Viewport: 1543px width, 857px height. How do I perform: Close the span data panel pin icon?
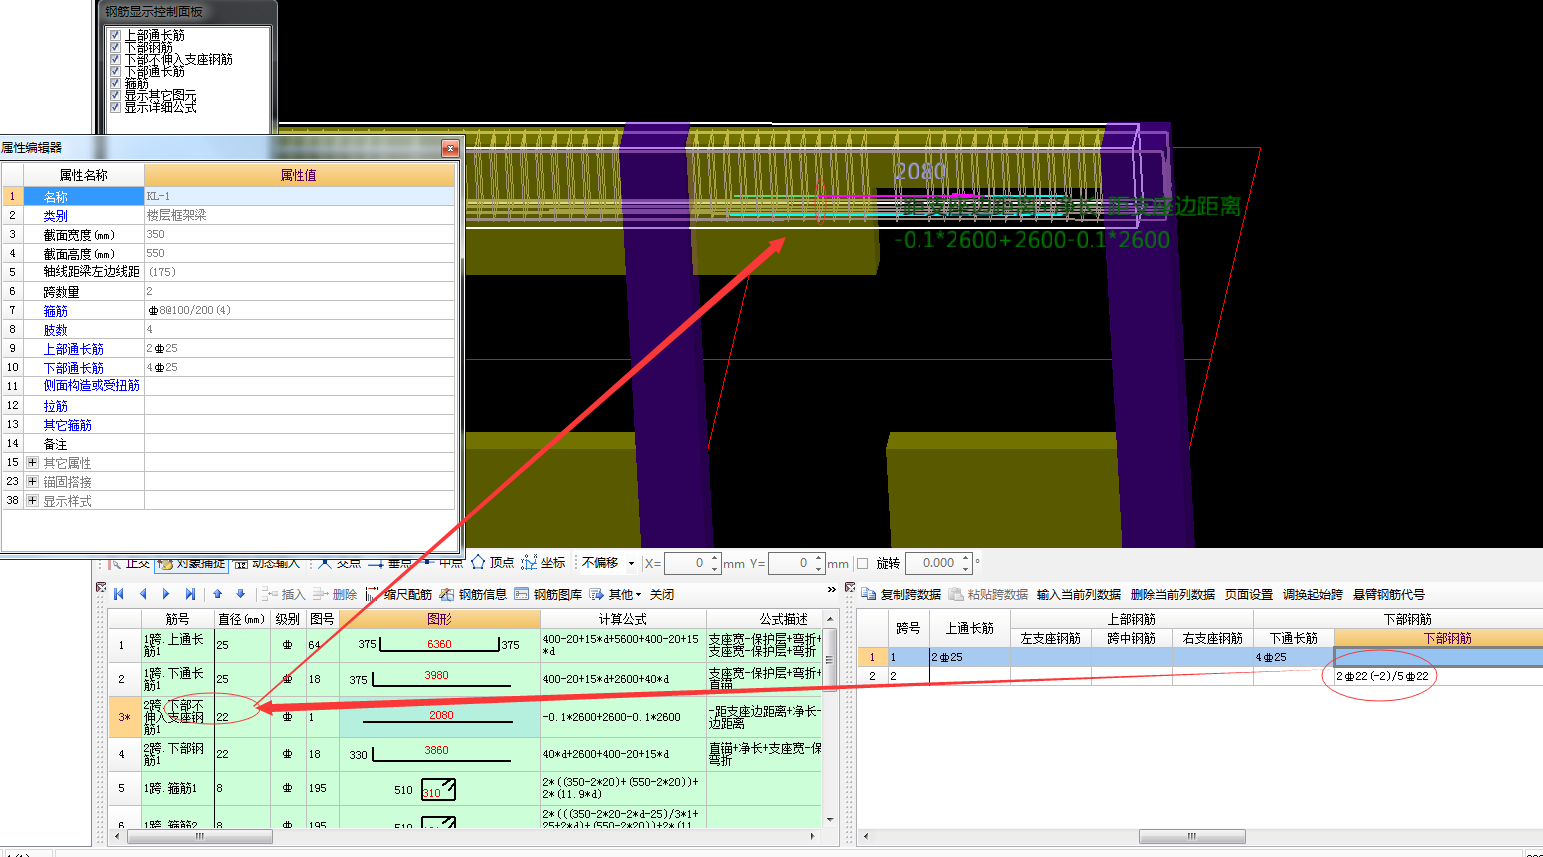(x=851, y=588)
